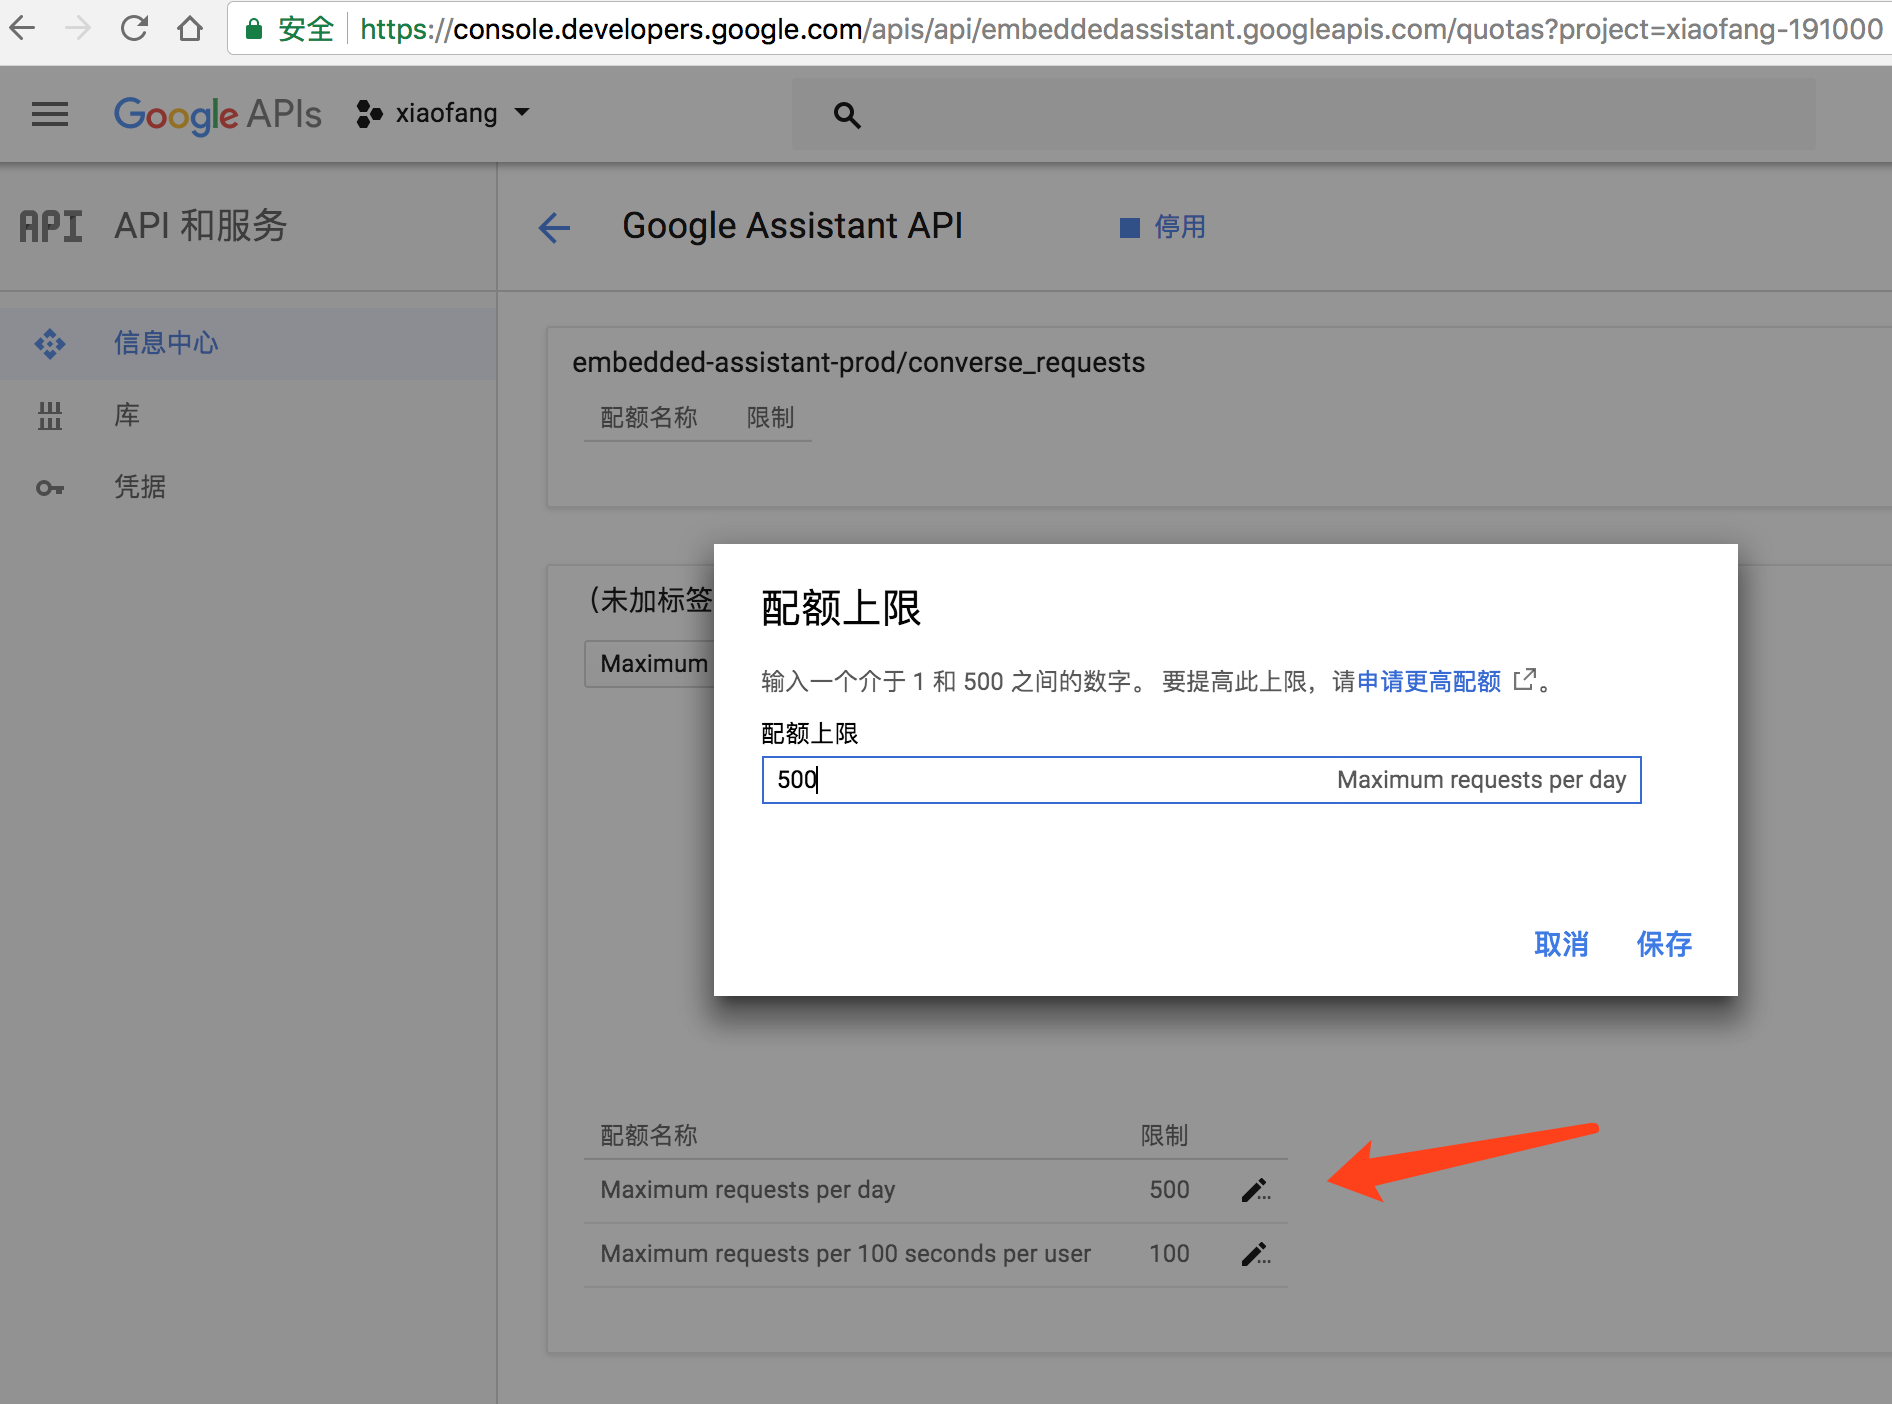
Task: Open 信息中心 in the sidebar
Action: (248, 343)
